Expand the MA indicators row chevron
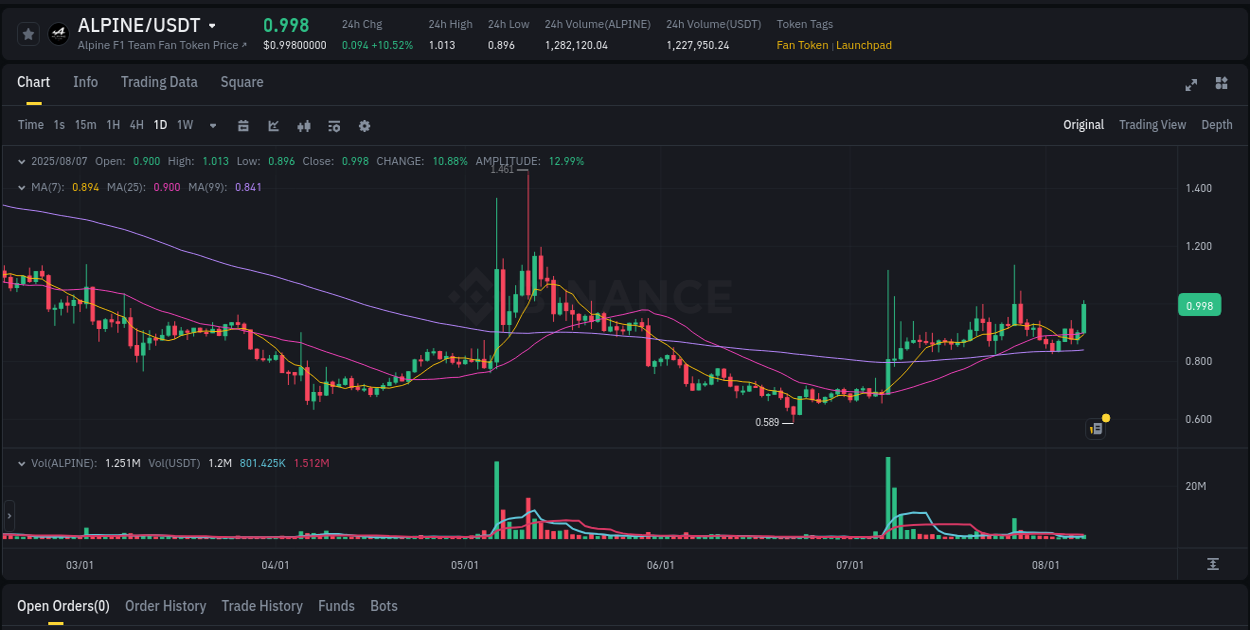Screen dimensions: 1250x630 coord(22,187)
